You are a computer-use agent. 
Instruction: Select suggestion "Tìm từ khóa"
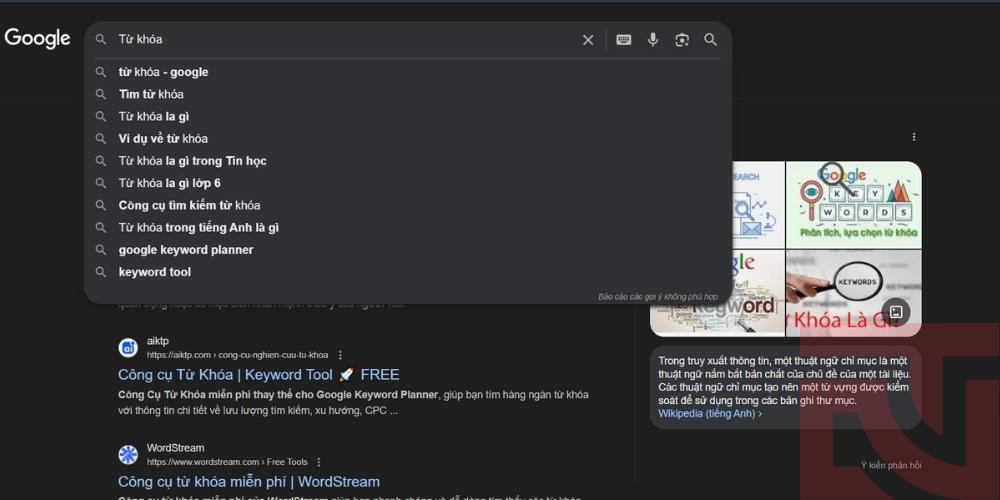pyautogui.click(x=408, y=94)
